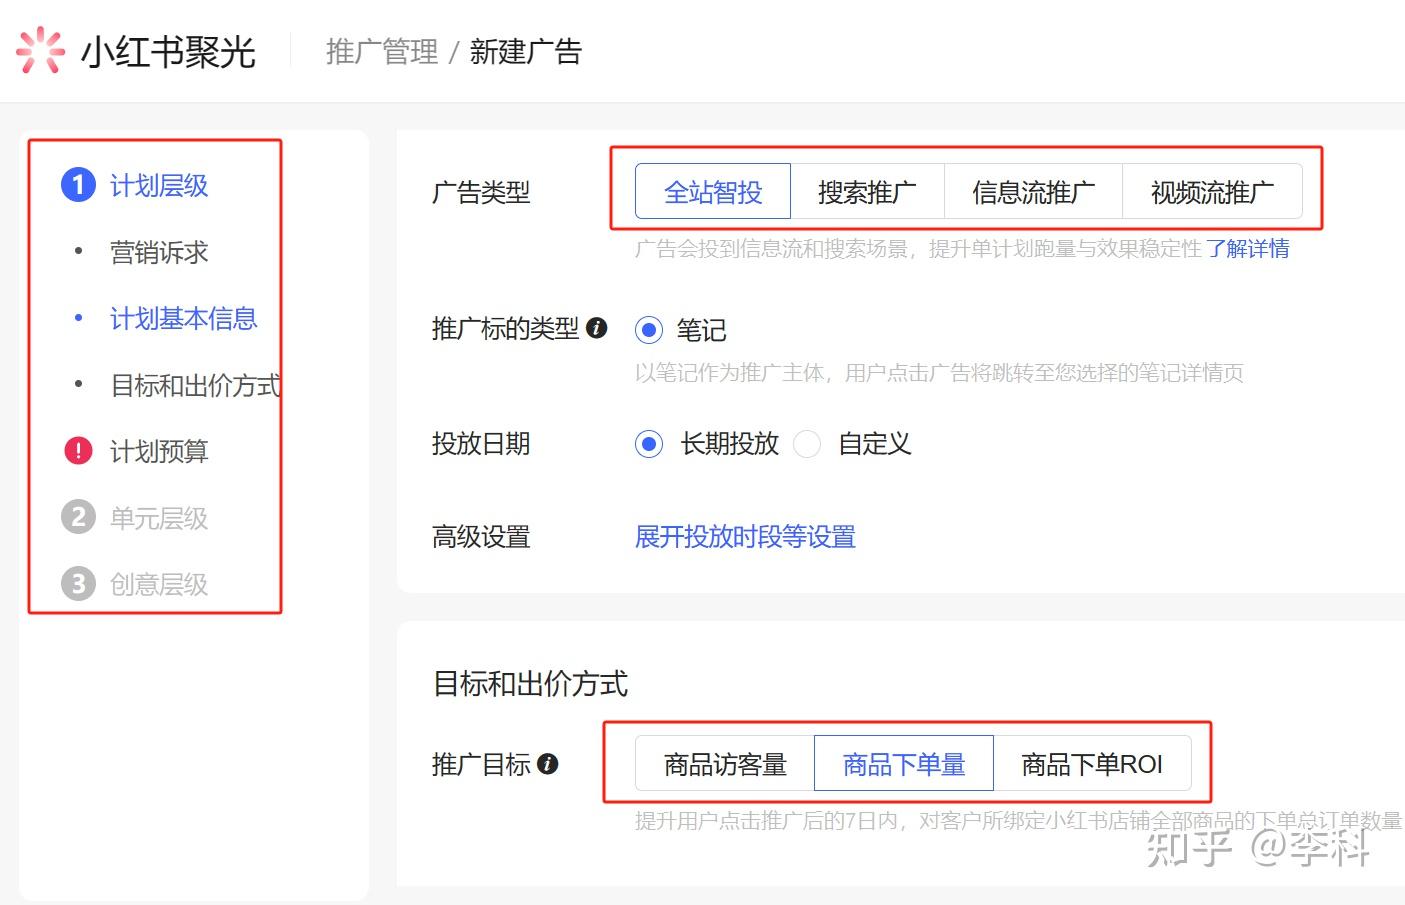Viewport: 1405px width, 905px height.
Task: Expand 展开投放时段等设置 advanced settings
Action: 745,537
